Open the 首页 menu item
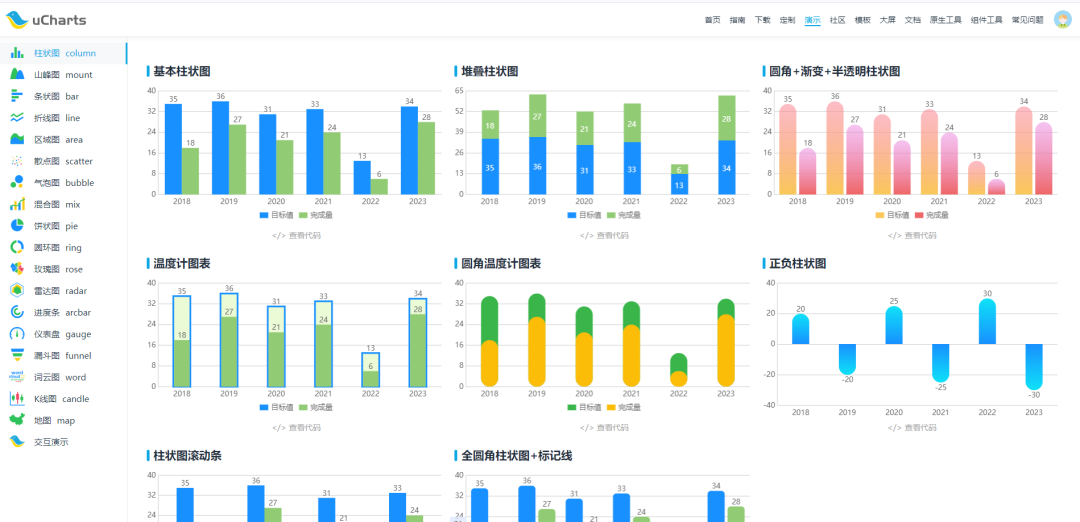Image resolution: width=1080 pixels, height=522 pixels. coord(712,20)
